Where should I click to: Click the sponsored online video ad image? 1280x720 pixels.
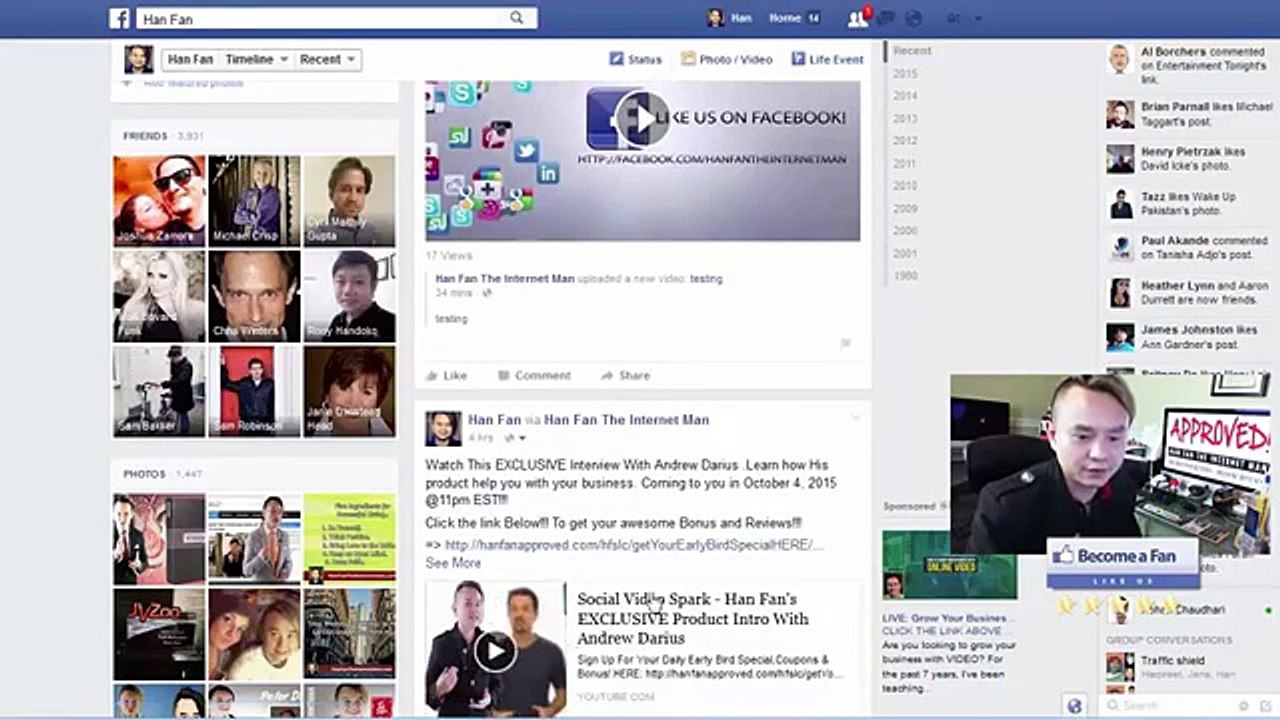coord(949,566)
